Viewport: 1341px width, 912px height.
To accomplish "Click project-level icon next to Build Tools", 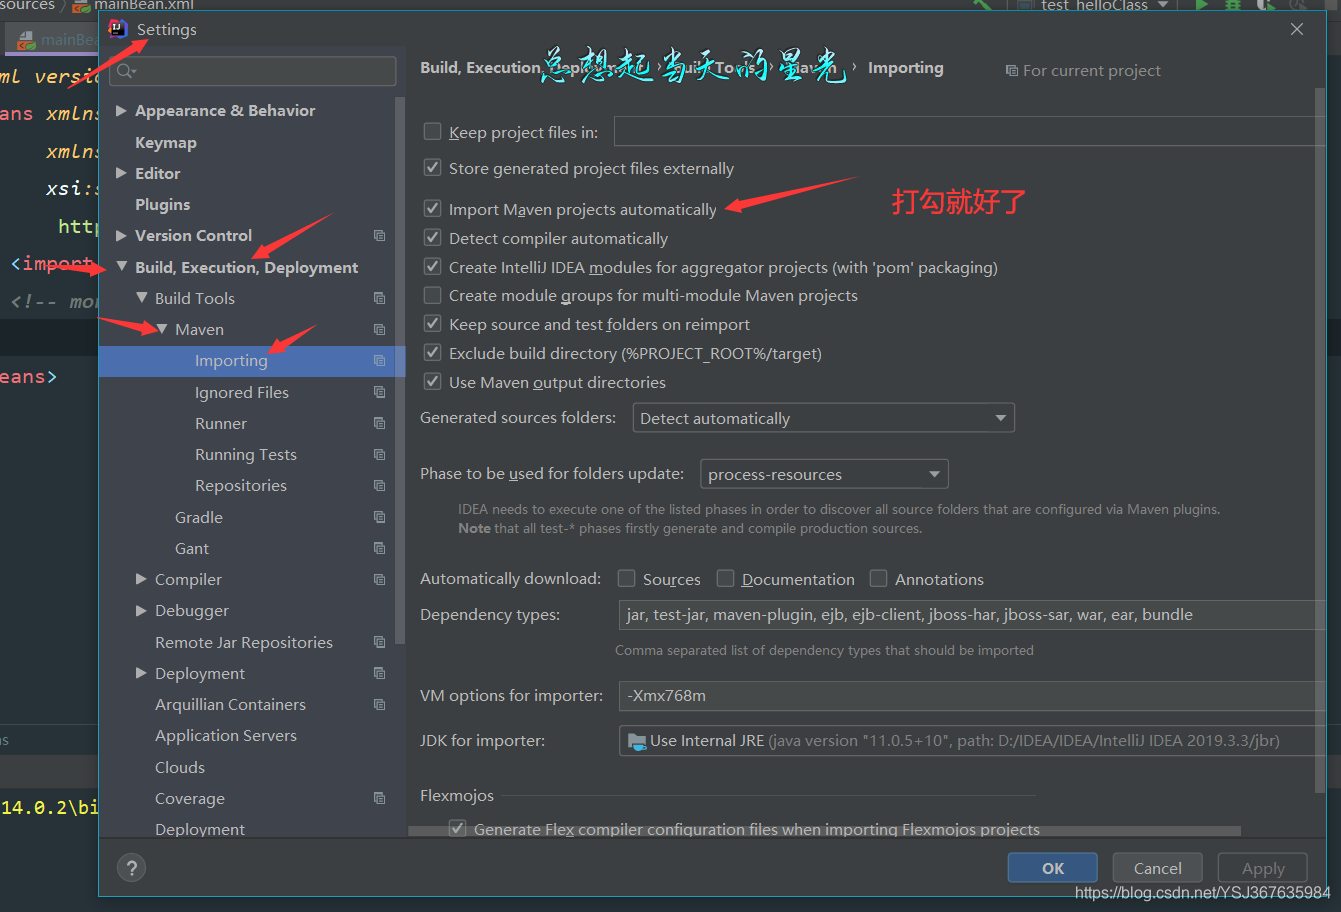I will coord(379,298).
